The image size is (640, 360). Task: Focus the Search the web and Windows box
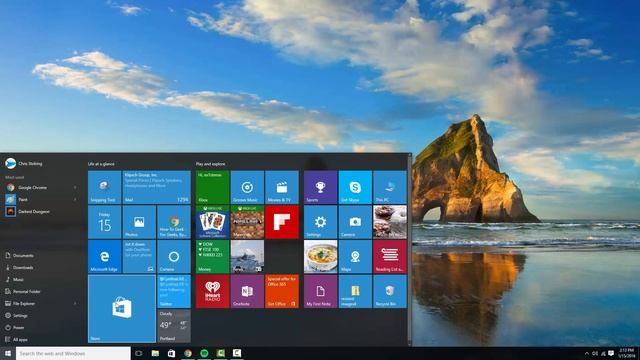coord(73,353)
